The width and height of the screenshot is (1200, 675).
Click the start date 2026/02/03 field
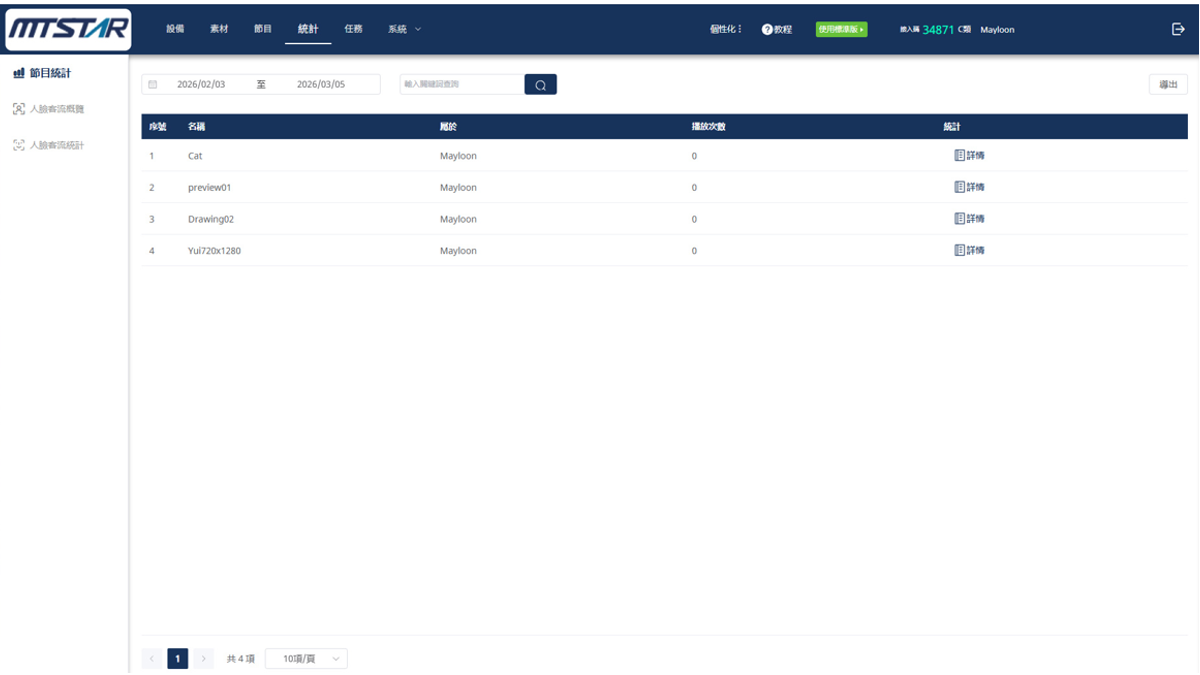[x=201, y=85]
